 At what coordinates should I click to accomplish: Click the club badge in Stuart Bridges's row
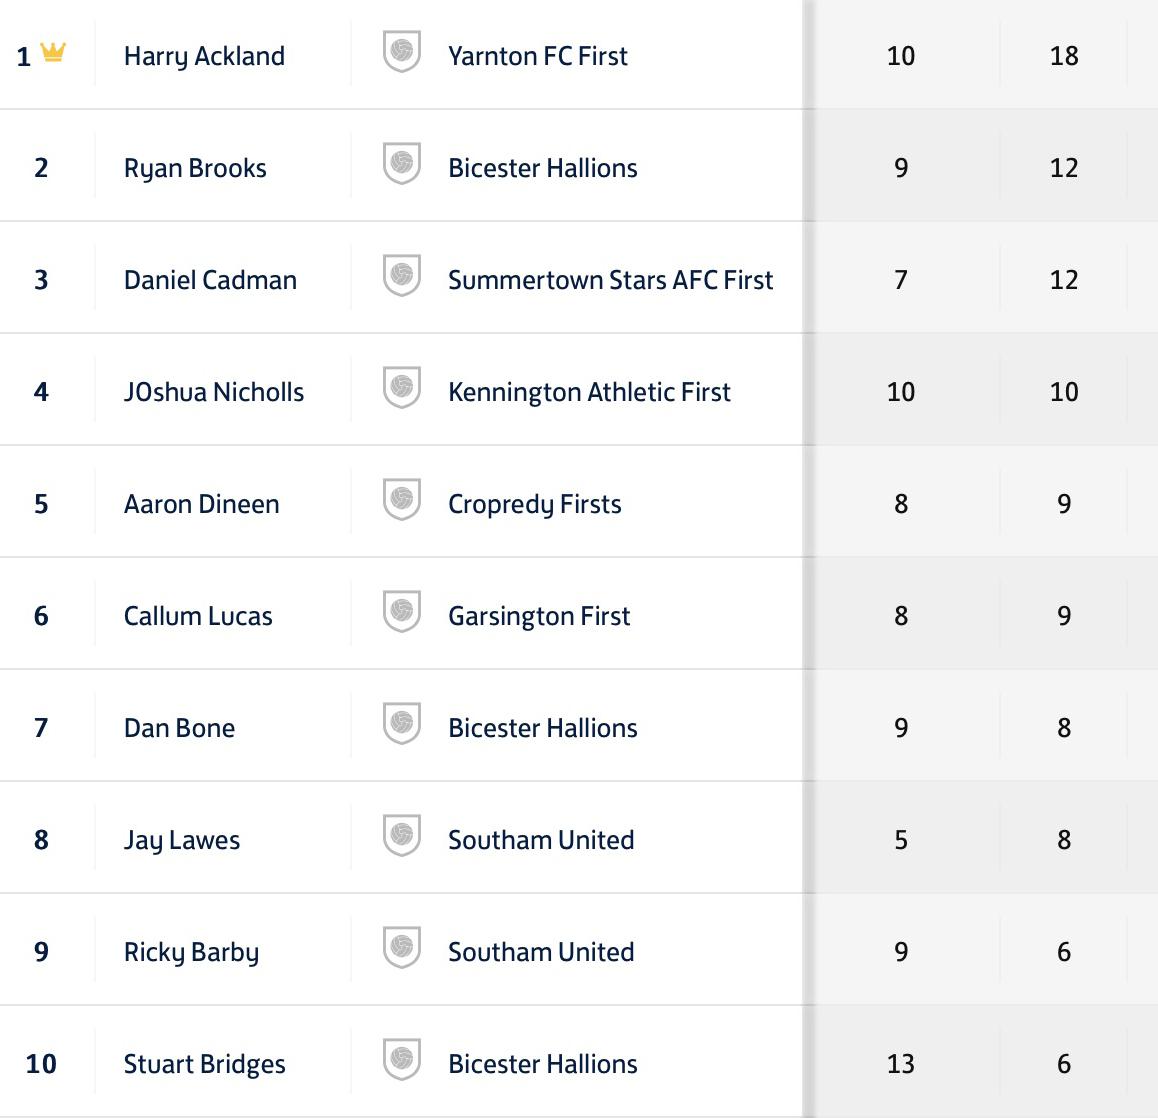click(x=402, y=1061)
